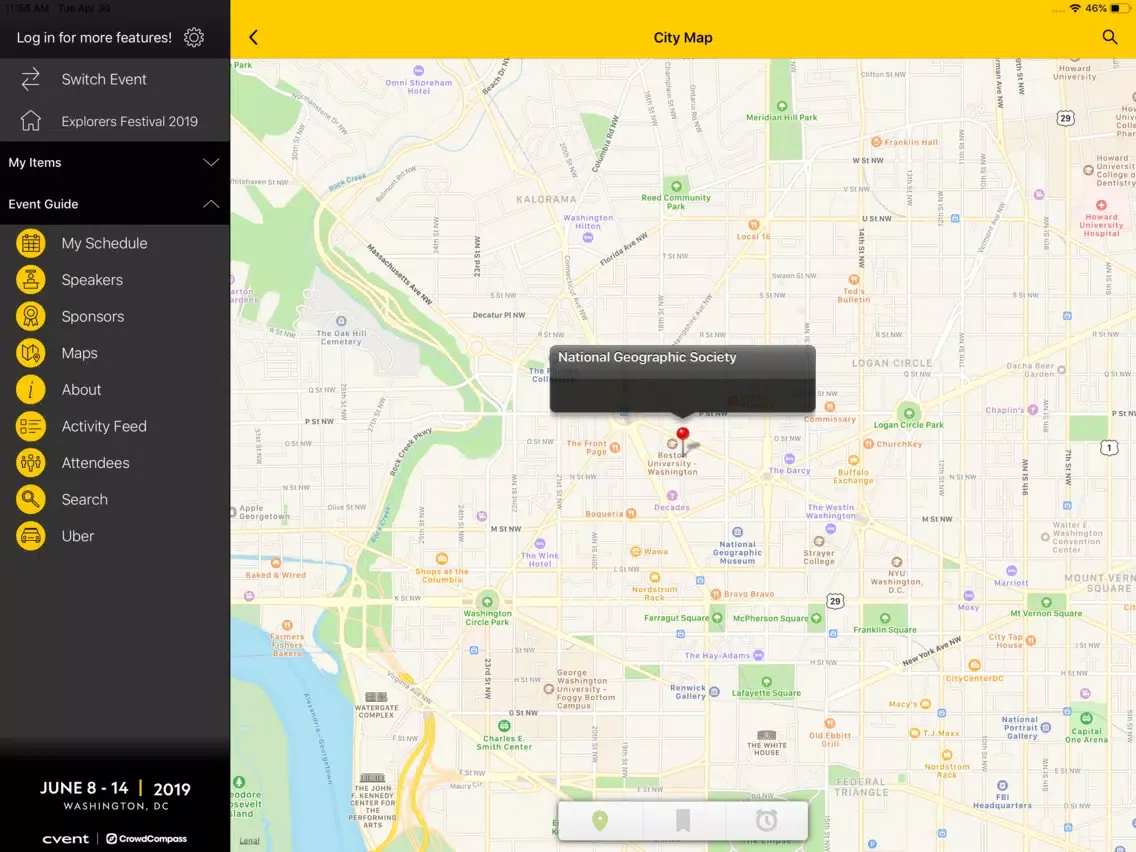
Task: Tap the Baked & Wired marker
Action: click(276, 563)
